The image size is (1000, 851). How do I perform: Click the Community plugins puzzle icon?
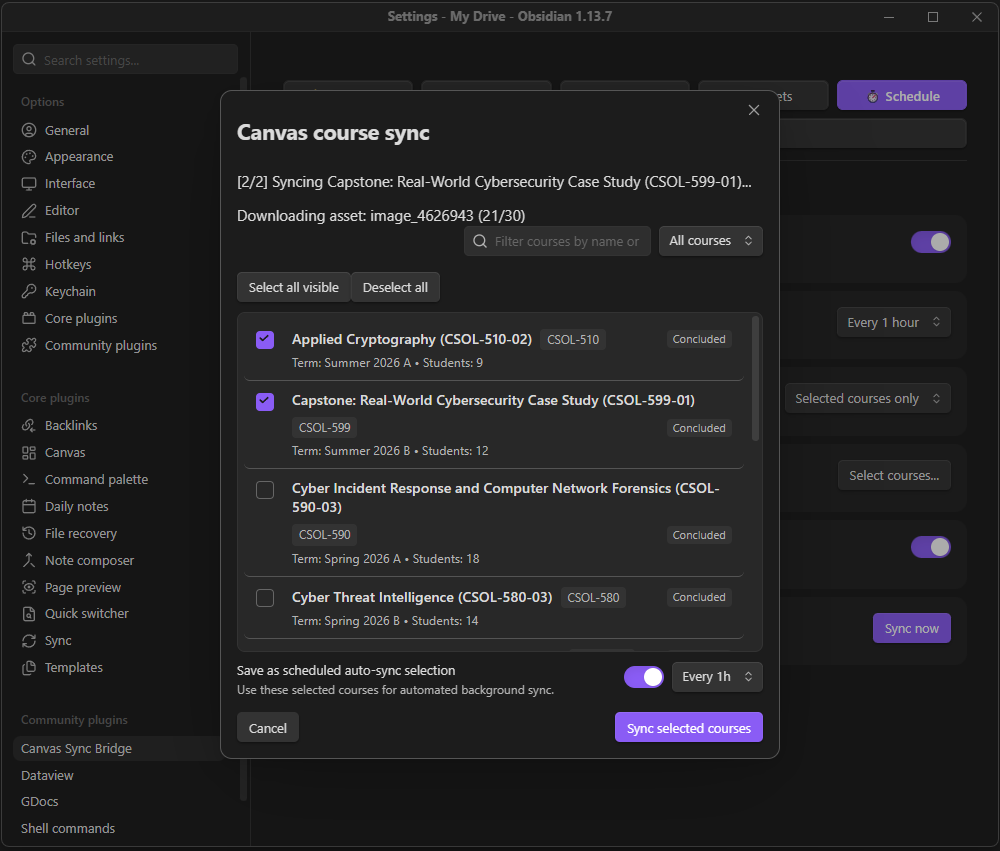tap(29, 345)
